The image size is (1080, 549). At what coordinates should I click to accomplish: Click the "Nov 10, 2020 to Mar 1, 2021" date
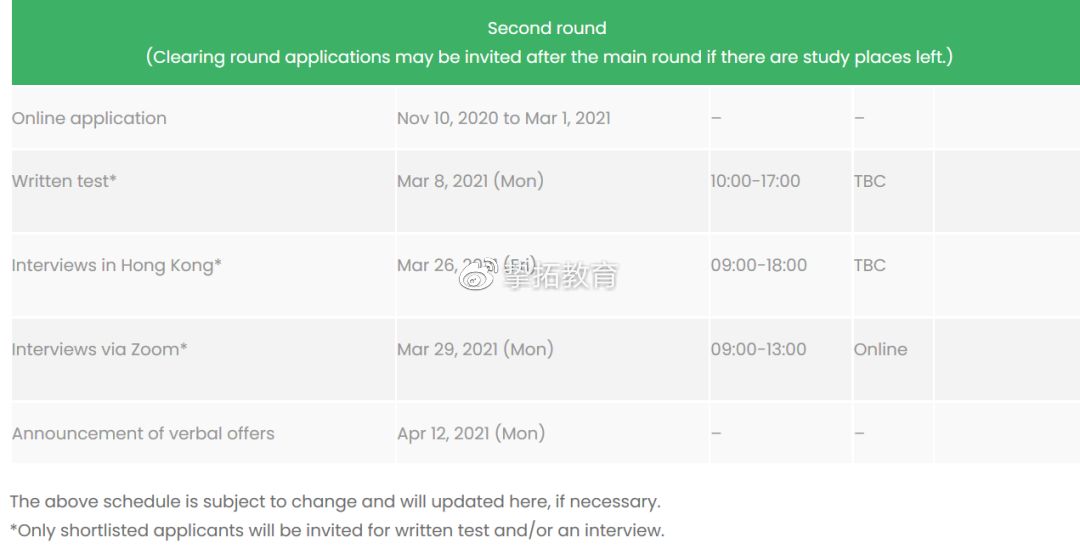[x=503, y=118]
